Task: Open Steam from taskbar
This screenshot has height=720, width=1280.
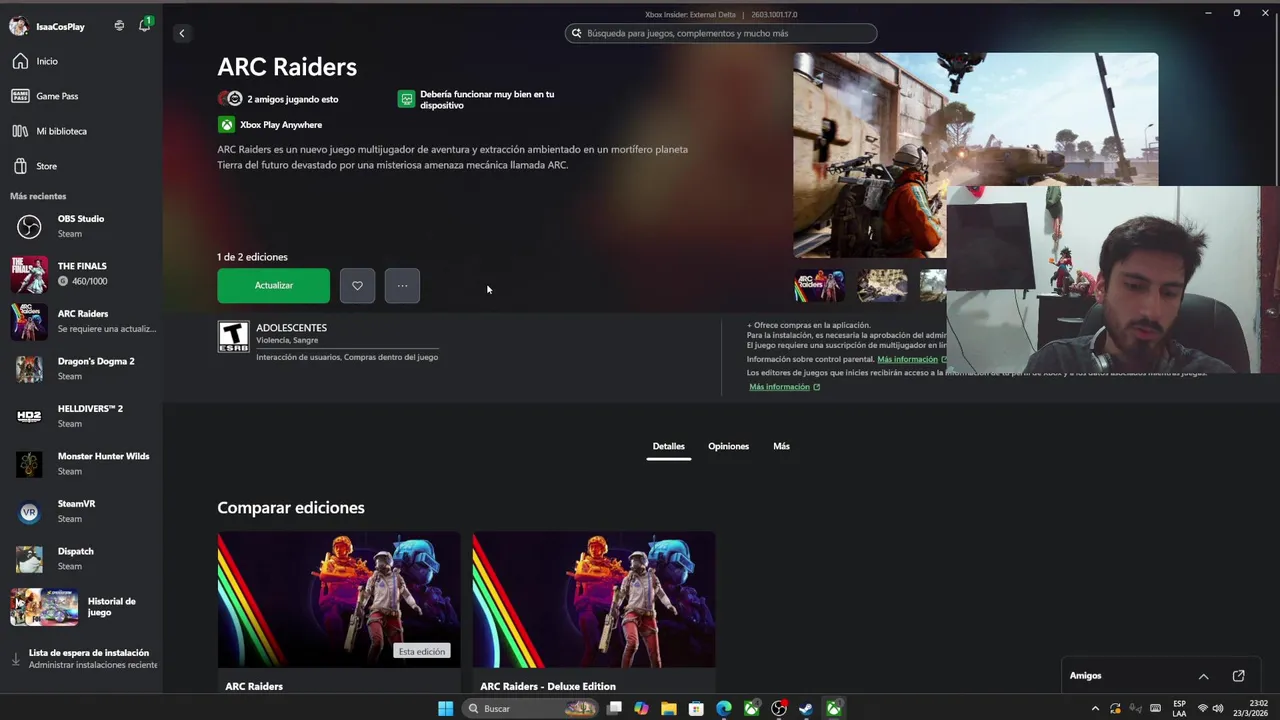Action: (805, 709)
